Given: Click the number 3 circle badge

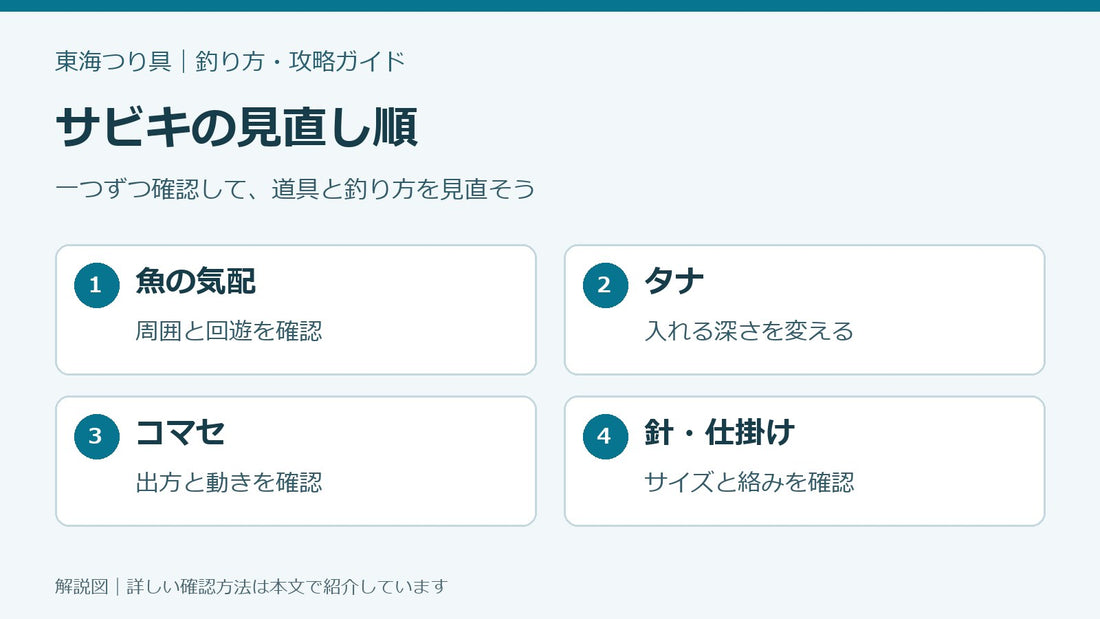Looking at the screenshot, I should 97,437.
